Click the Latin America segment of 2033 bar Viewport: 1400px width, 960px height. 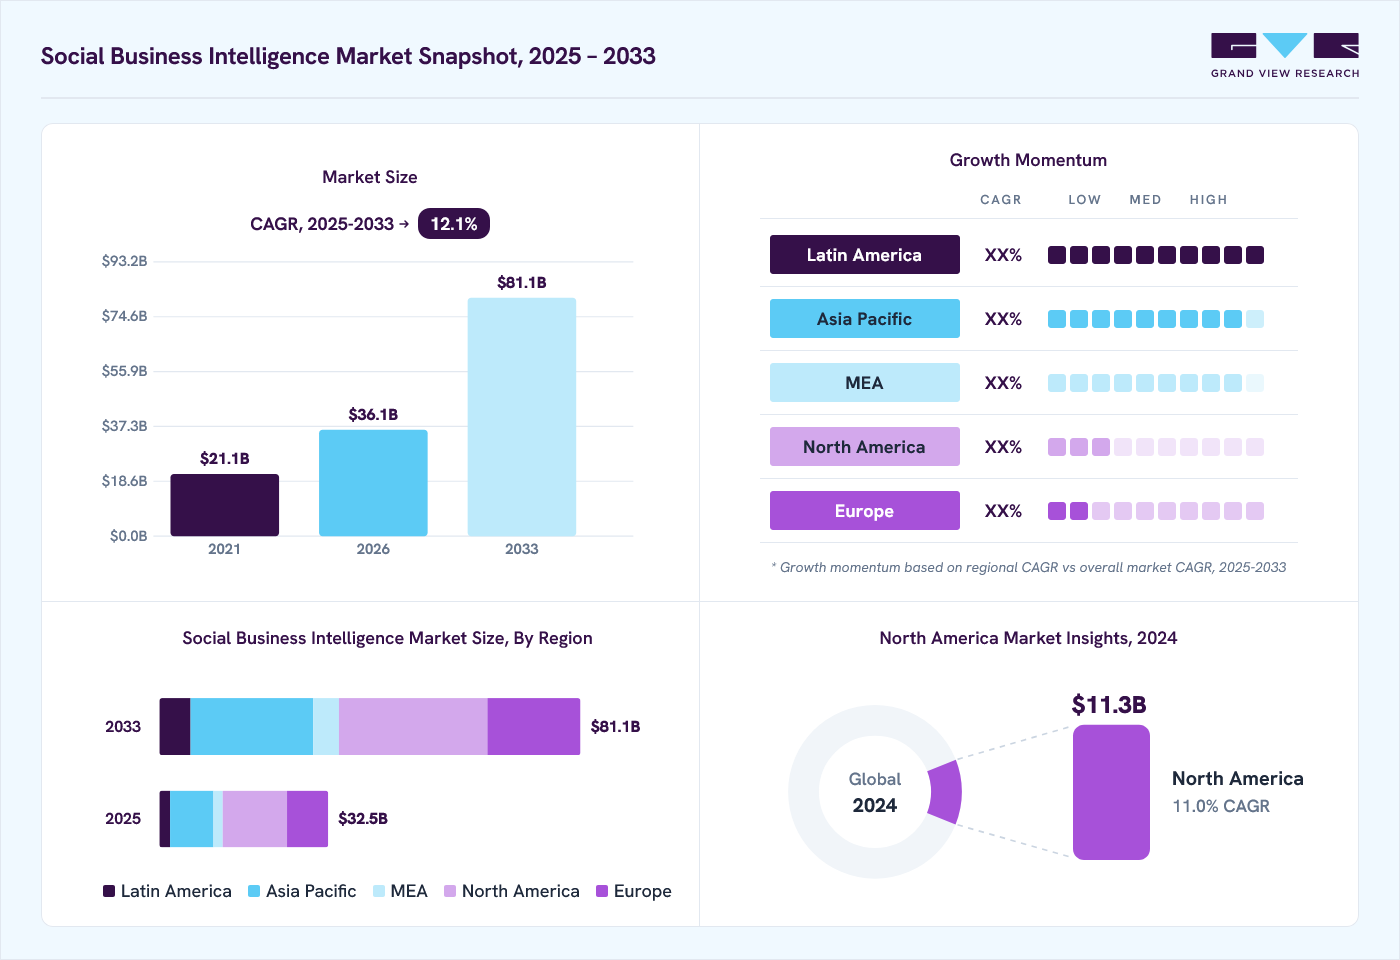(175, 726)
